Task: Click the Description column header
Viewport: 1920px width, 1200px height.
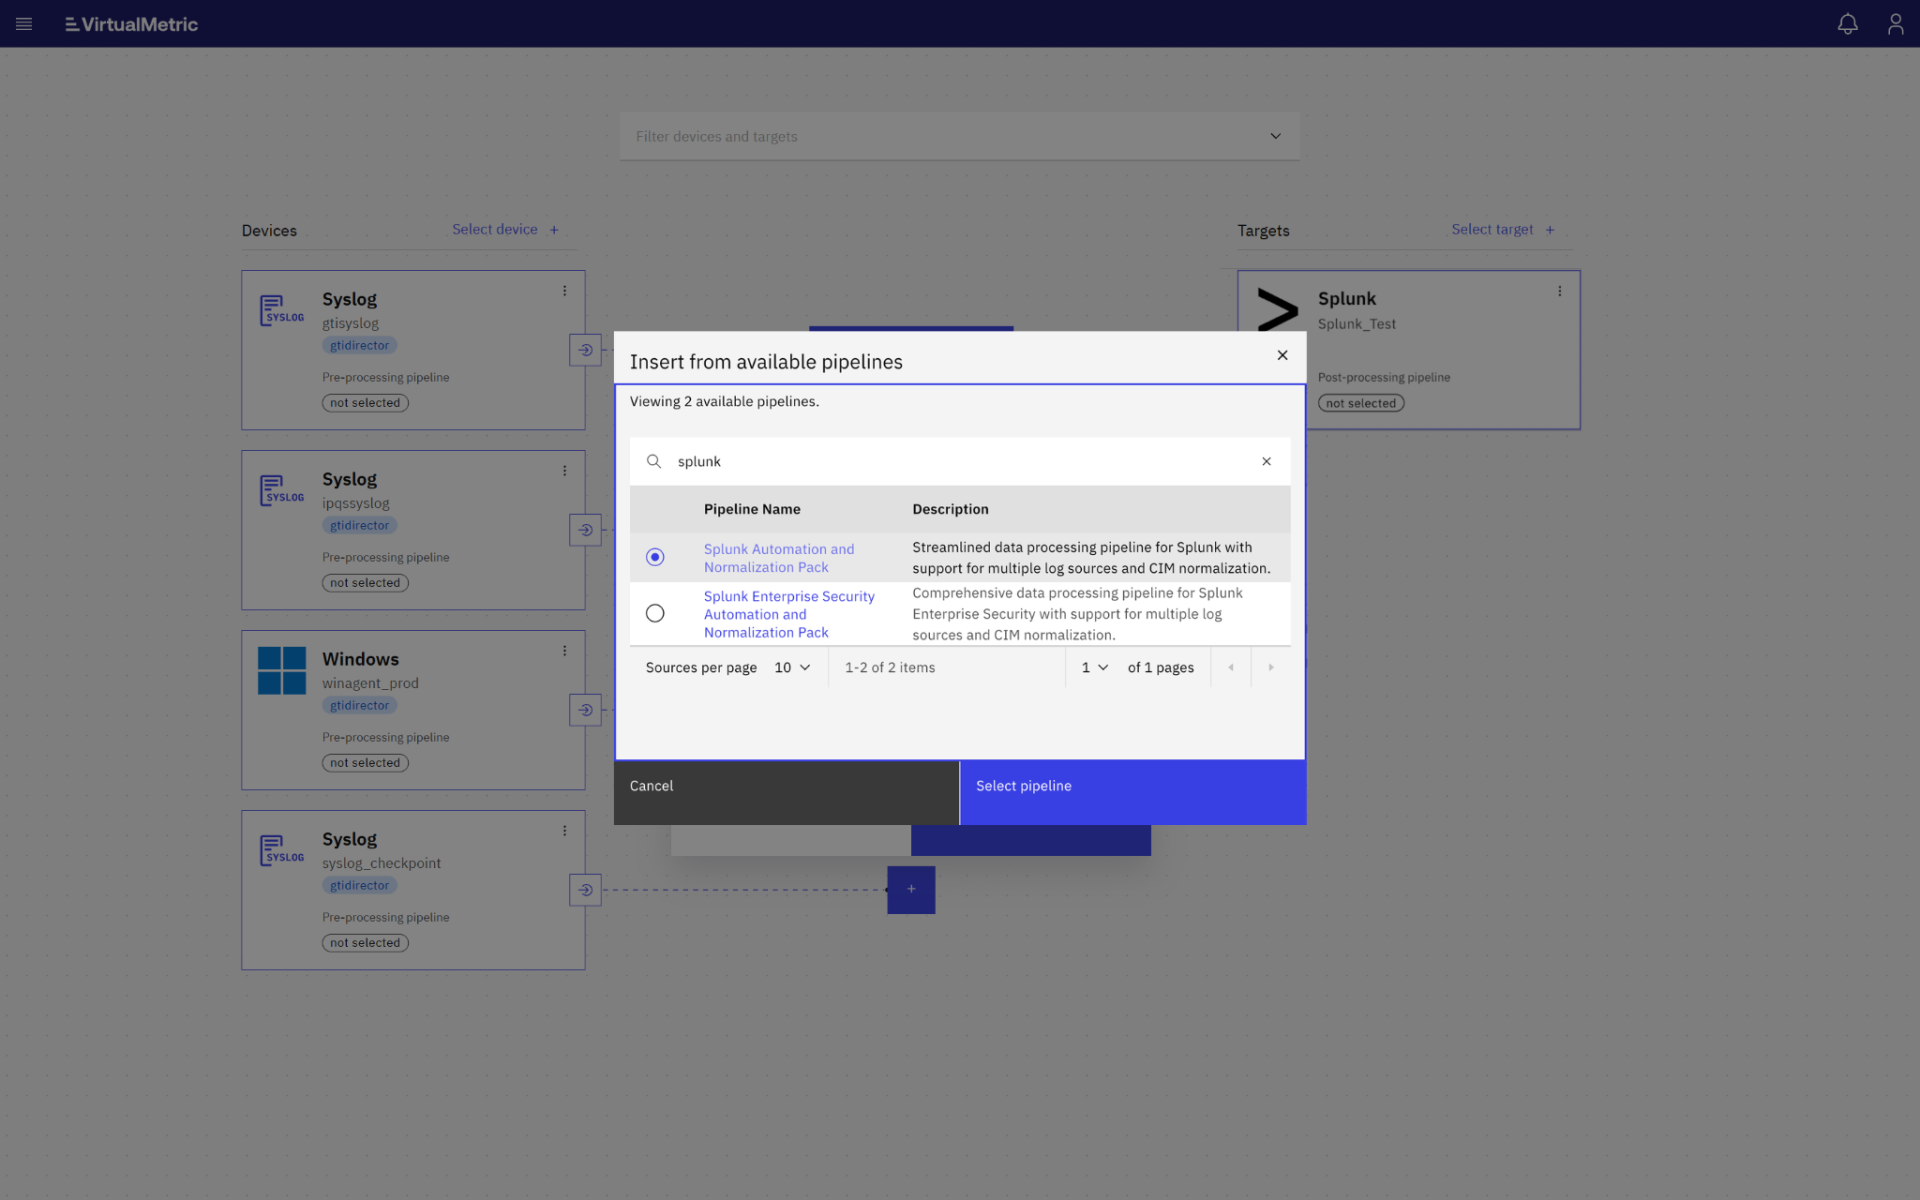Action: pos(950,509)
